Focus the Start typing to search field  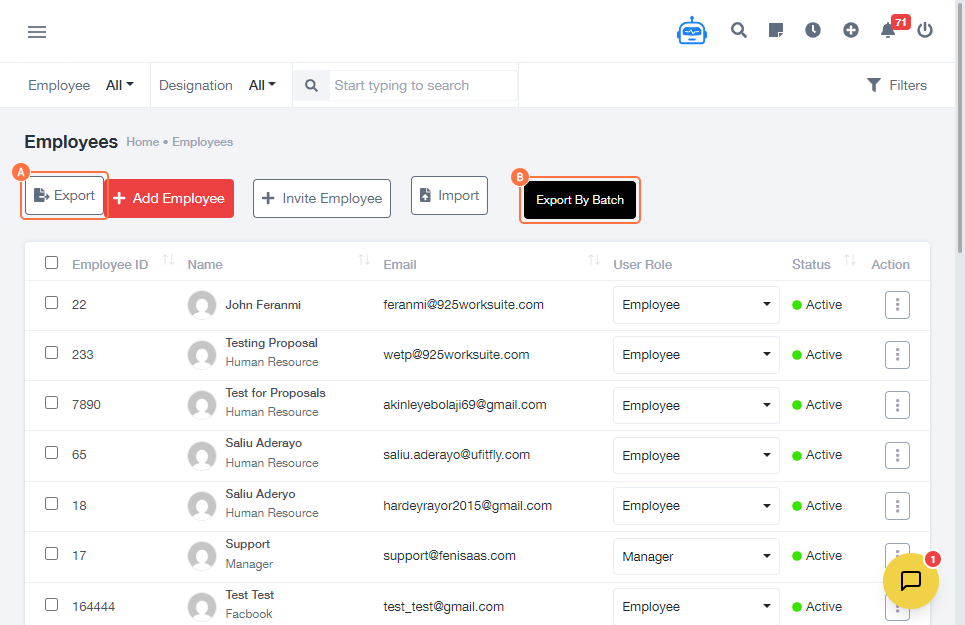(x=424, y=85)
